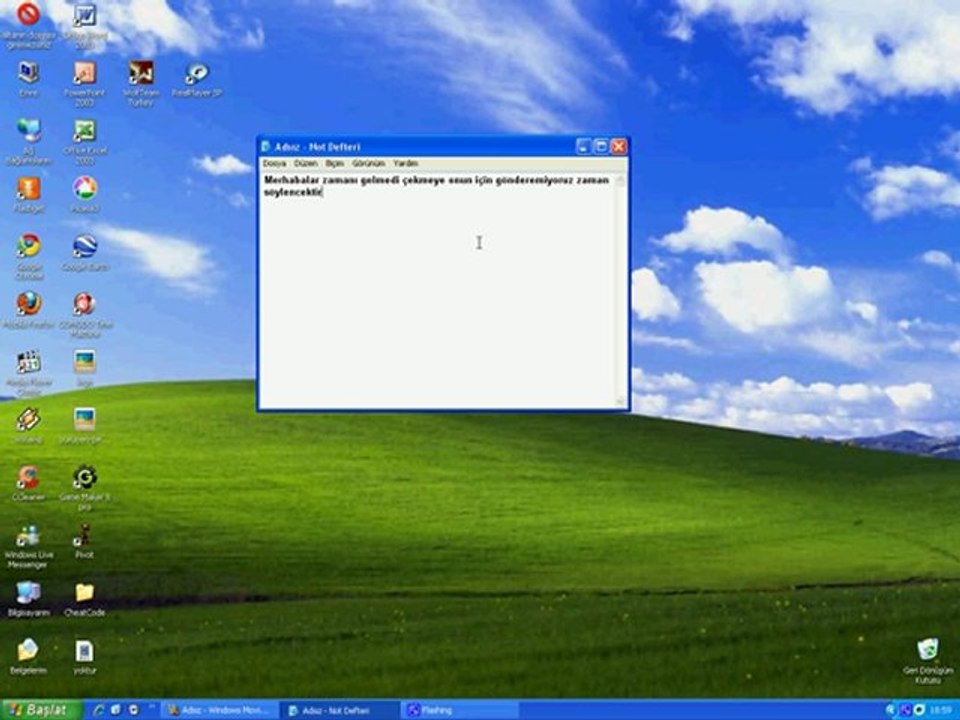Select the Mozilla Firefox desktop shortcut
Screen dimensions: 960x720
(x=28, y=310)
